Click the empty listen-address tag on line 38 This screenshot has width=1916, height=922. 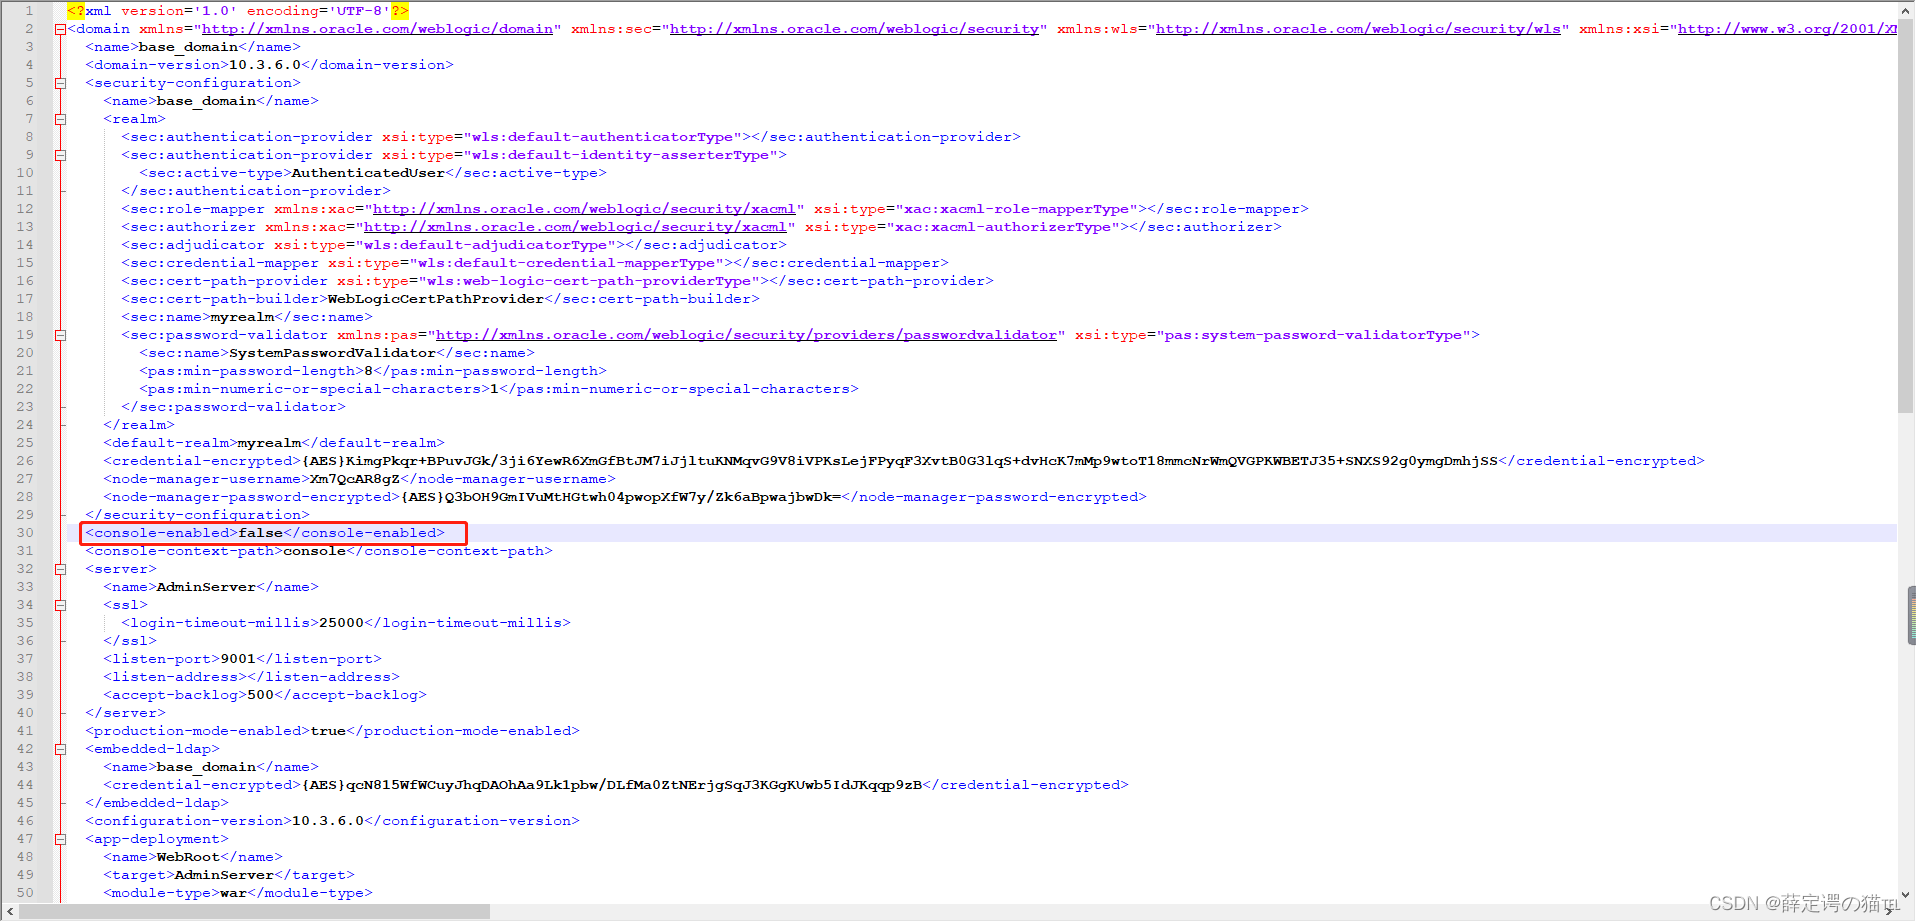(x=251, y=677)
